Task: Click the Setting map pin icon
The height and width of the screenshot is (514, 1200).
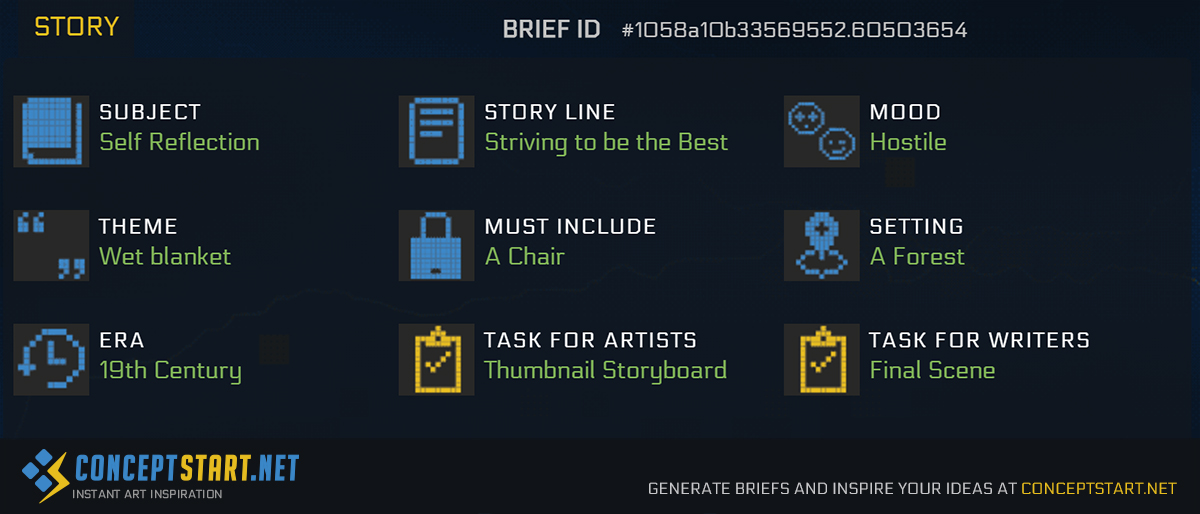Action: [822, 245]
